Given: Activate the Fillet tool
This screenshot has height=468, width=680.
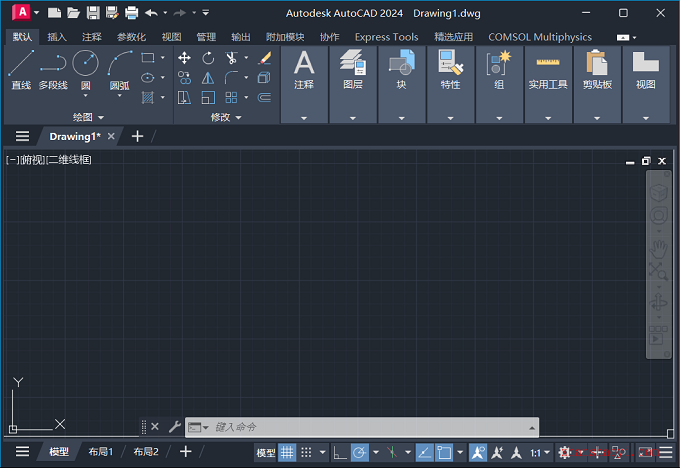Looking at the screenshot, I should (231, 78).
